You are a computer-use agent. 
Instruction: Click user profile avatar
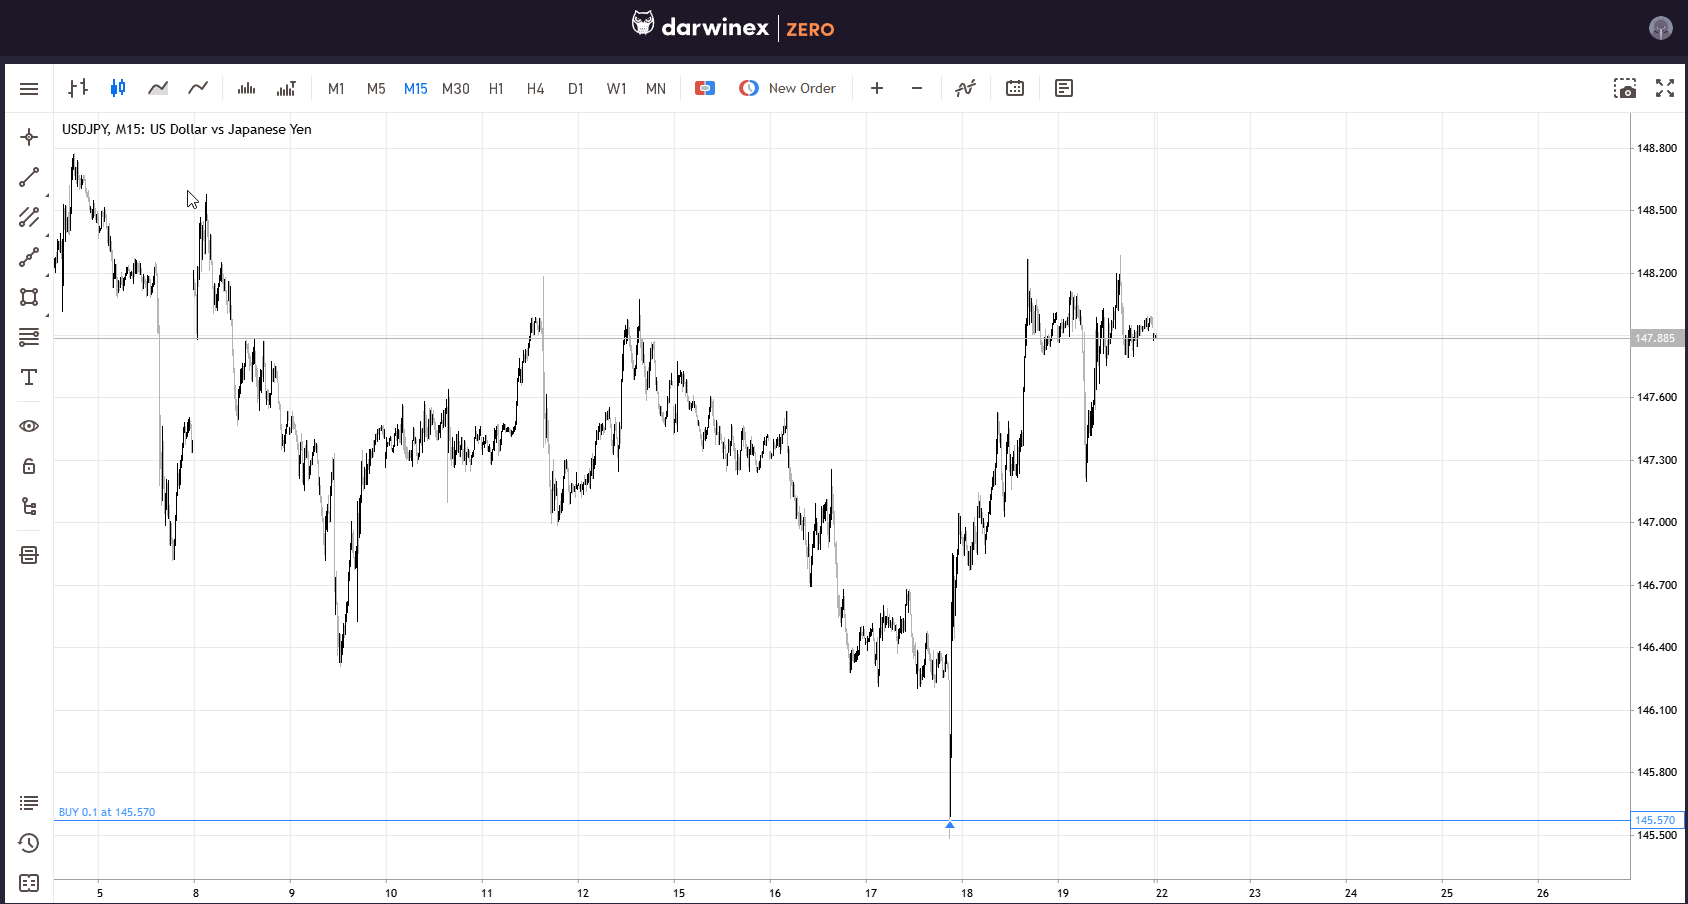click(1660, 28)
